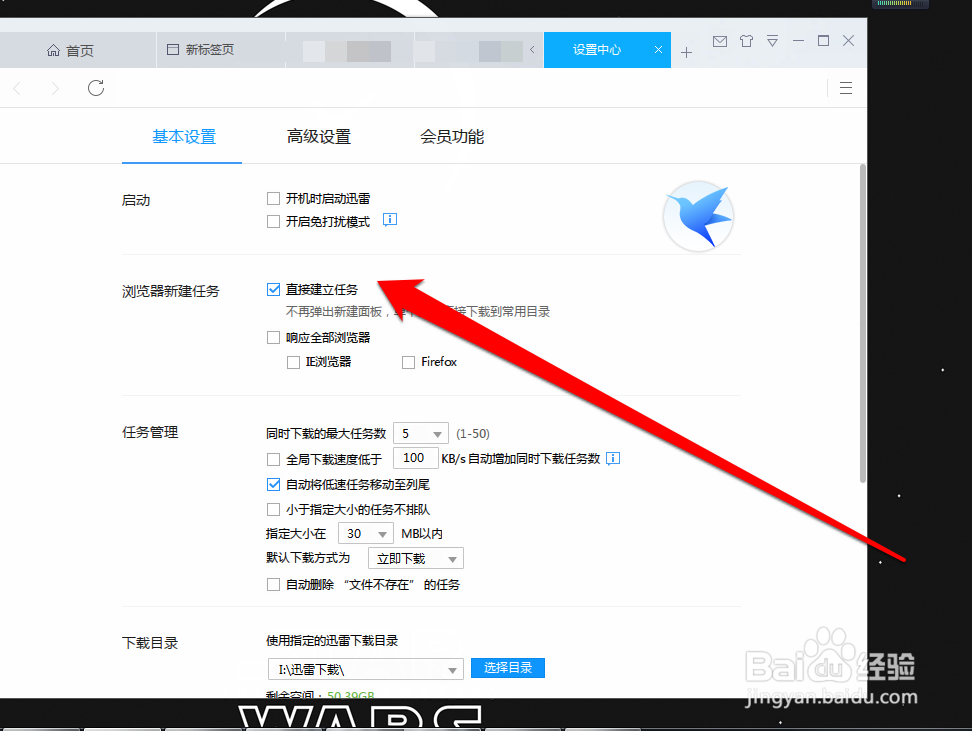The image size is (972, 731).
Task: Show info for 开启免打扰模式
Action: click(390, 219)
